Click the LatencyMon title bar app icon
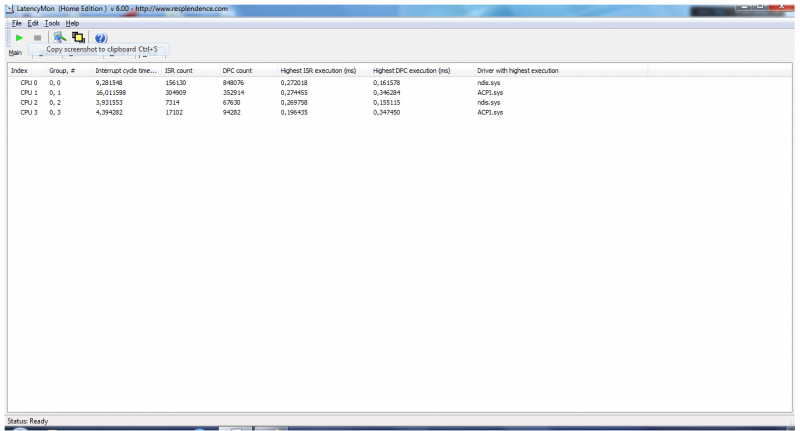Screen dimensions: 800x431 9,8
